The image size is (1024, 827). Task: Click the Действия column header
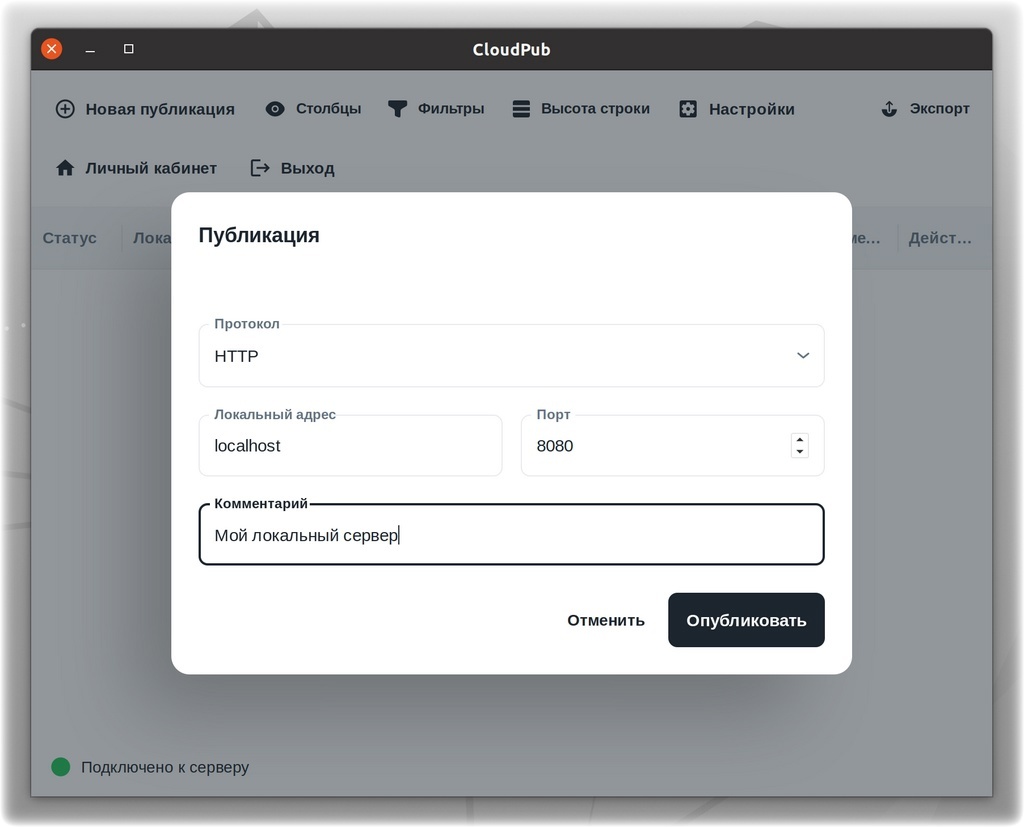(939, 238)
